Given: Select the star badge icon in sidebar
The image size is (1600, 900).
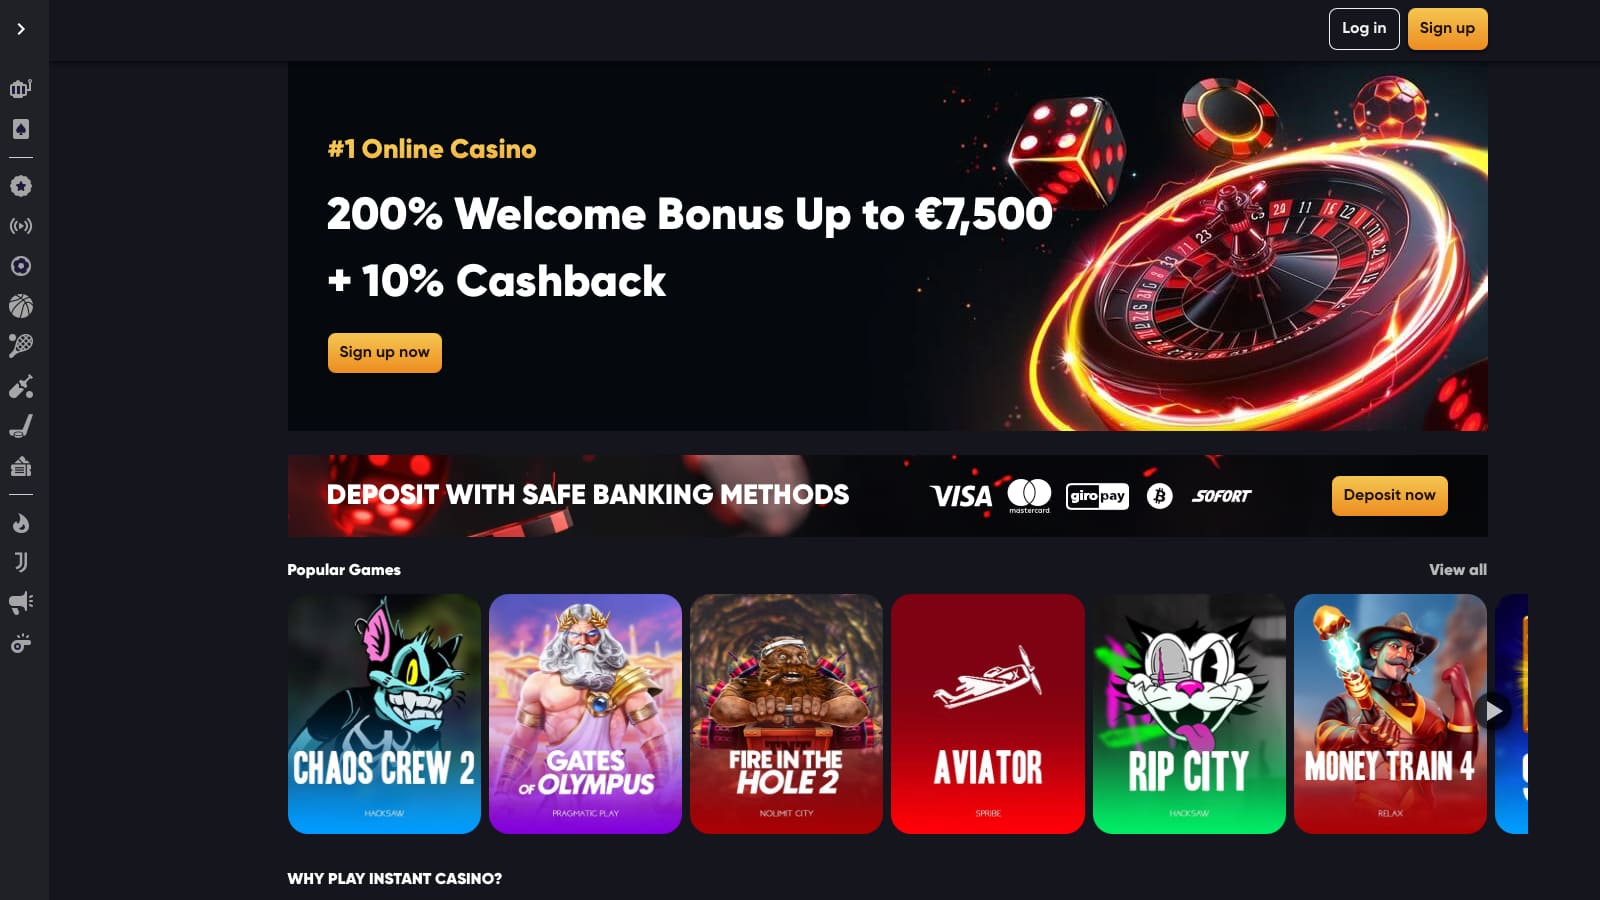Looking at the screenshot, I should point(21,186).
